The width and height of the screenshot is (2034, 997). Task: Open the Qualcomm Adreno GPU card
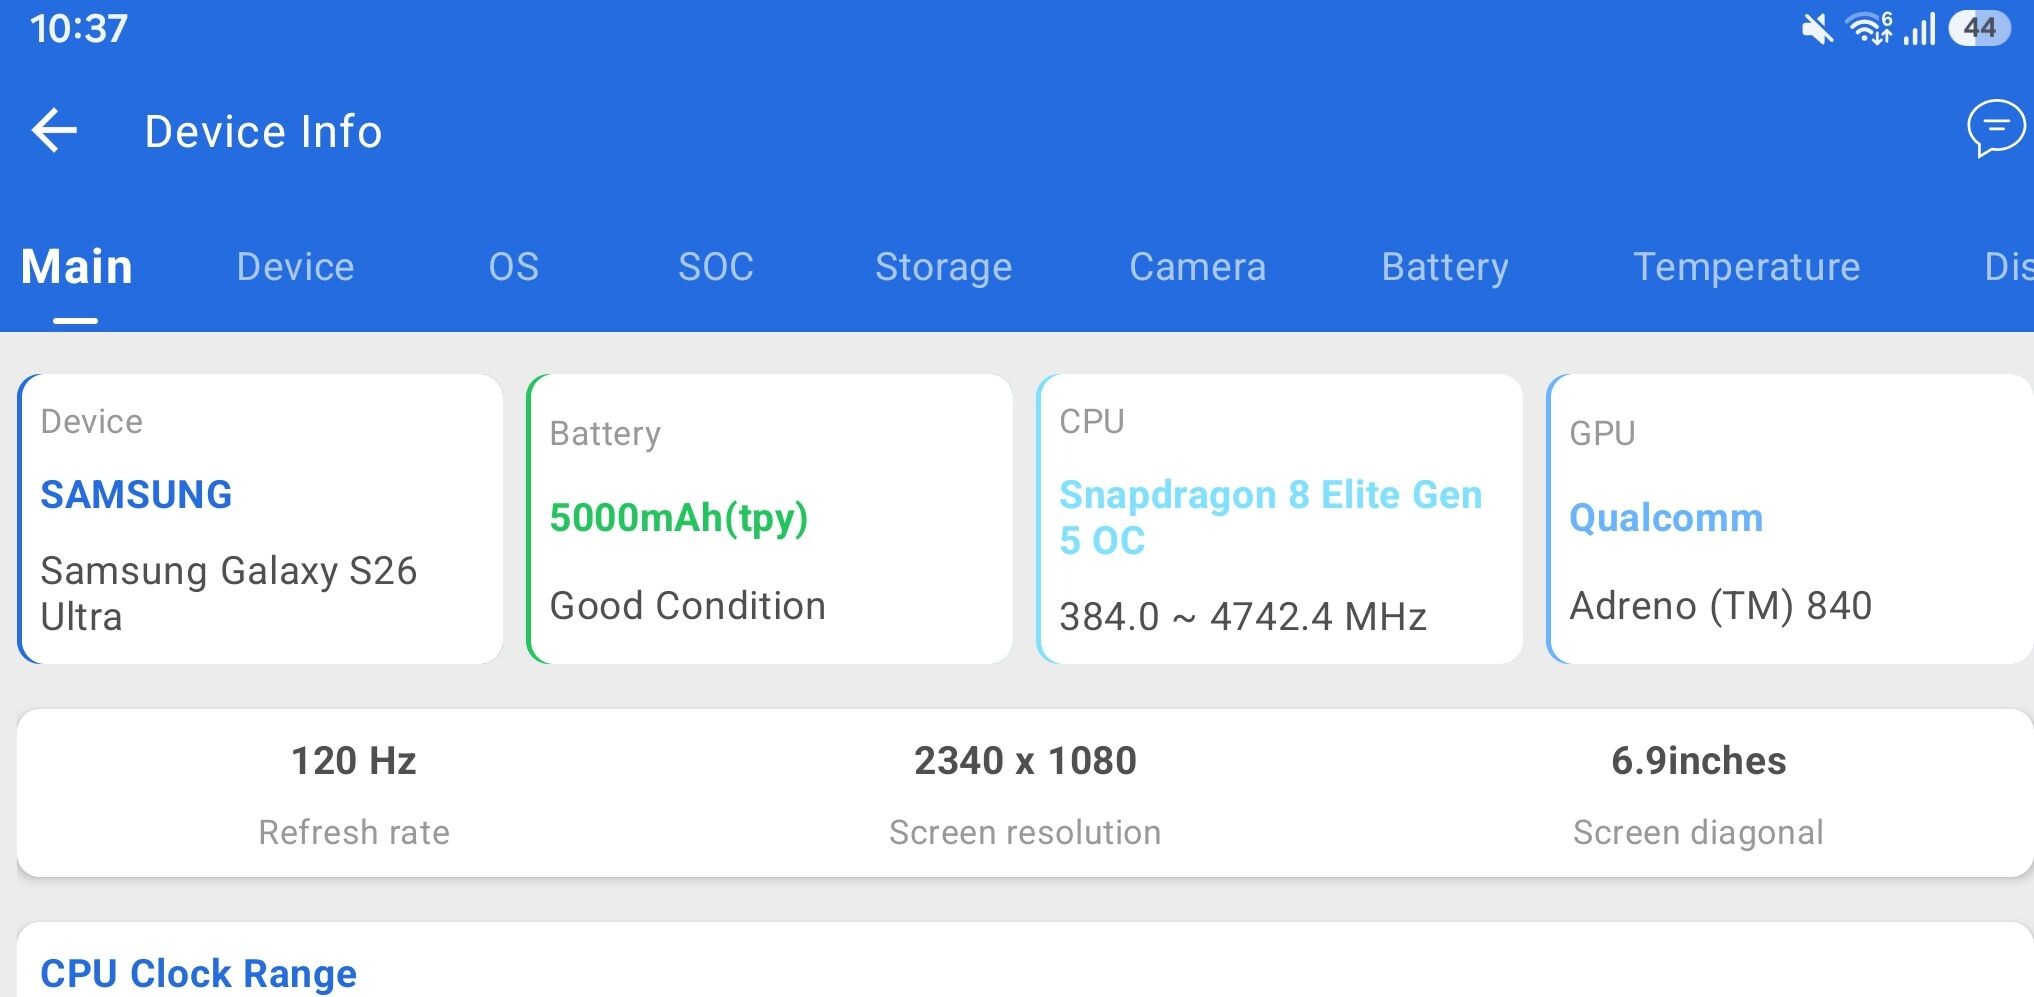pos(1789,519)
